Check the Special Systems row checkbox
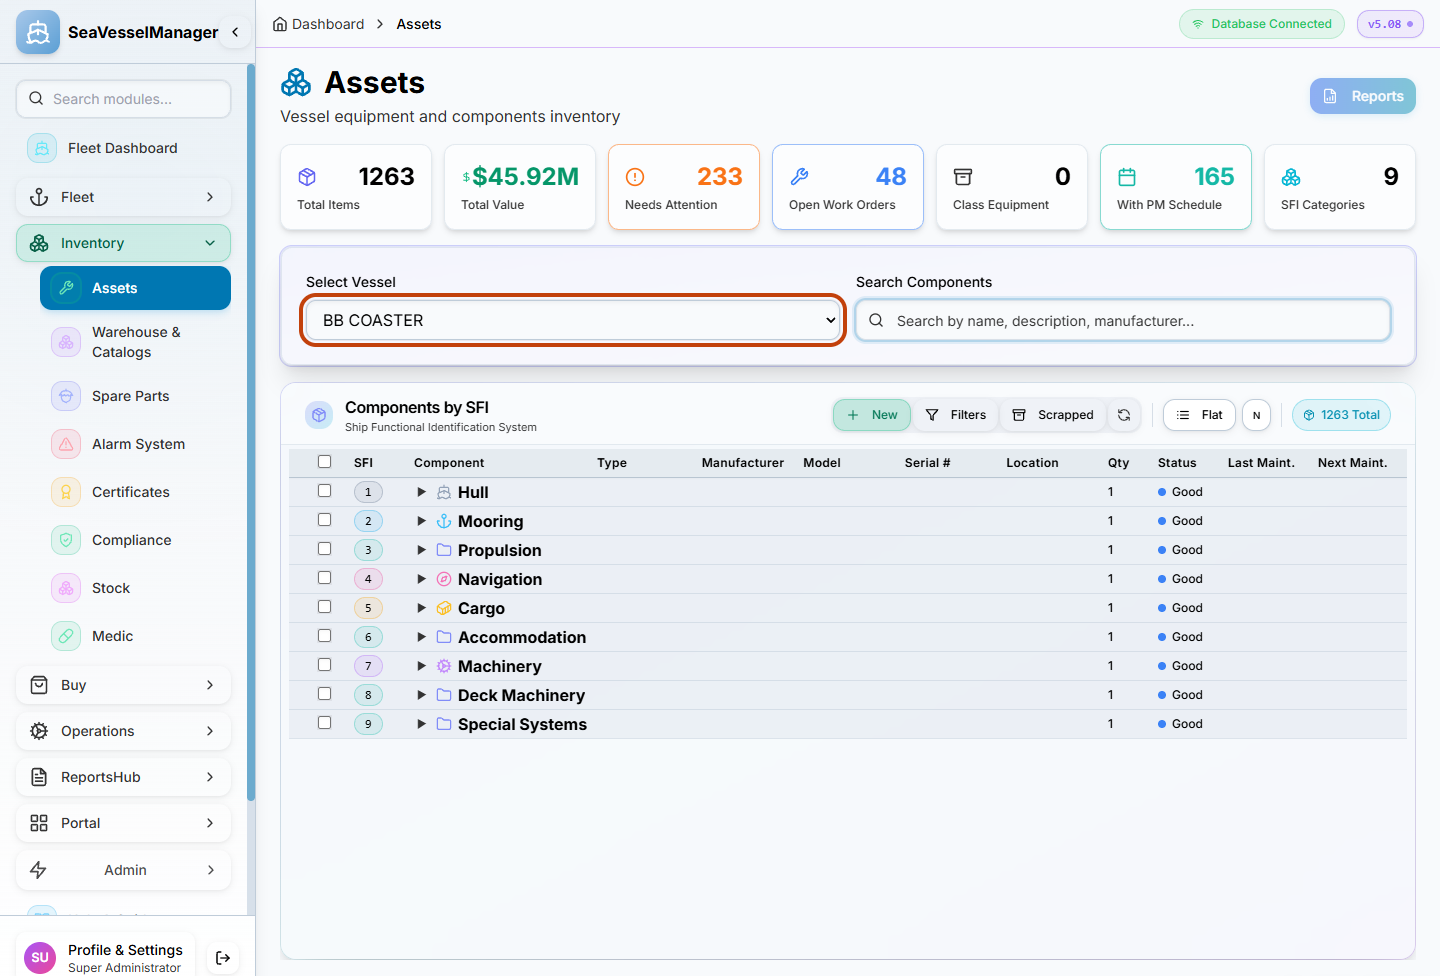 point(324,723)
